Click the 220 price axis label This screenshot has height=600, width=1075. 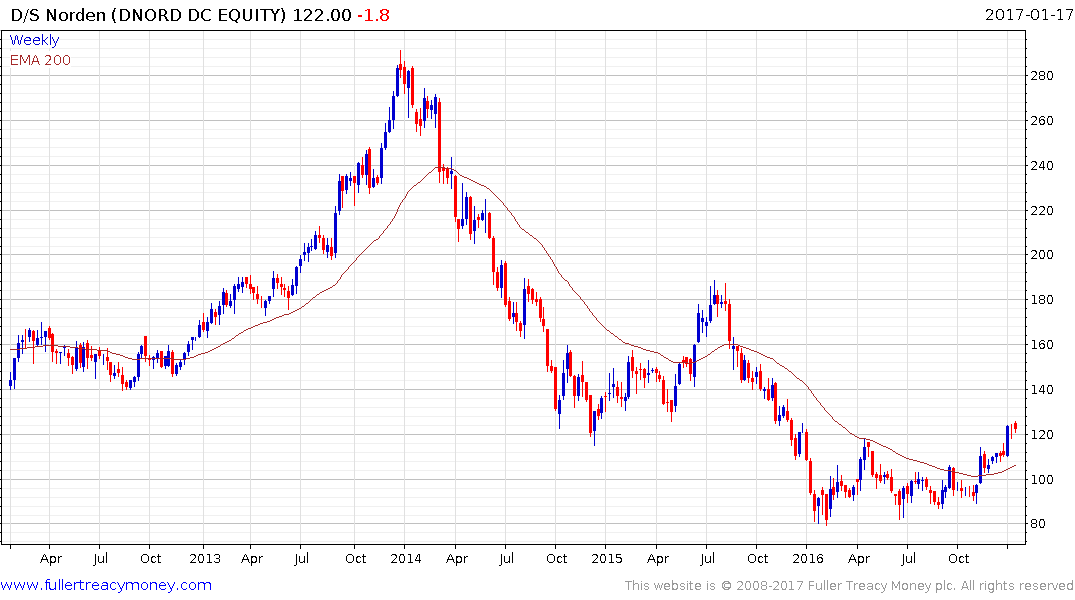1042,211
